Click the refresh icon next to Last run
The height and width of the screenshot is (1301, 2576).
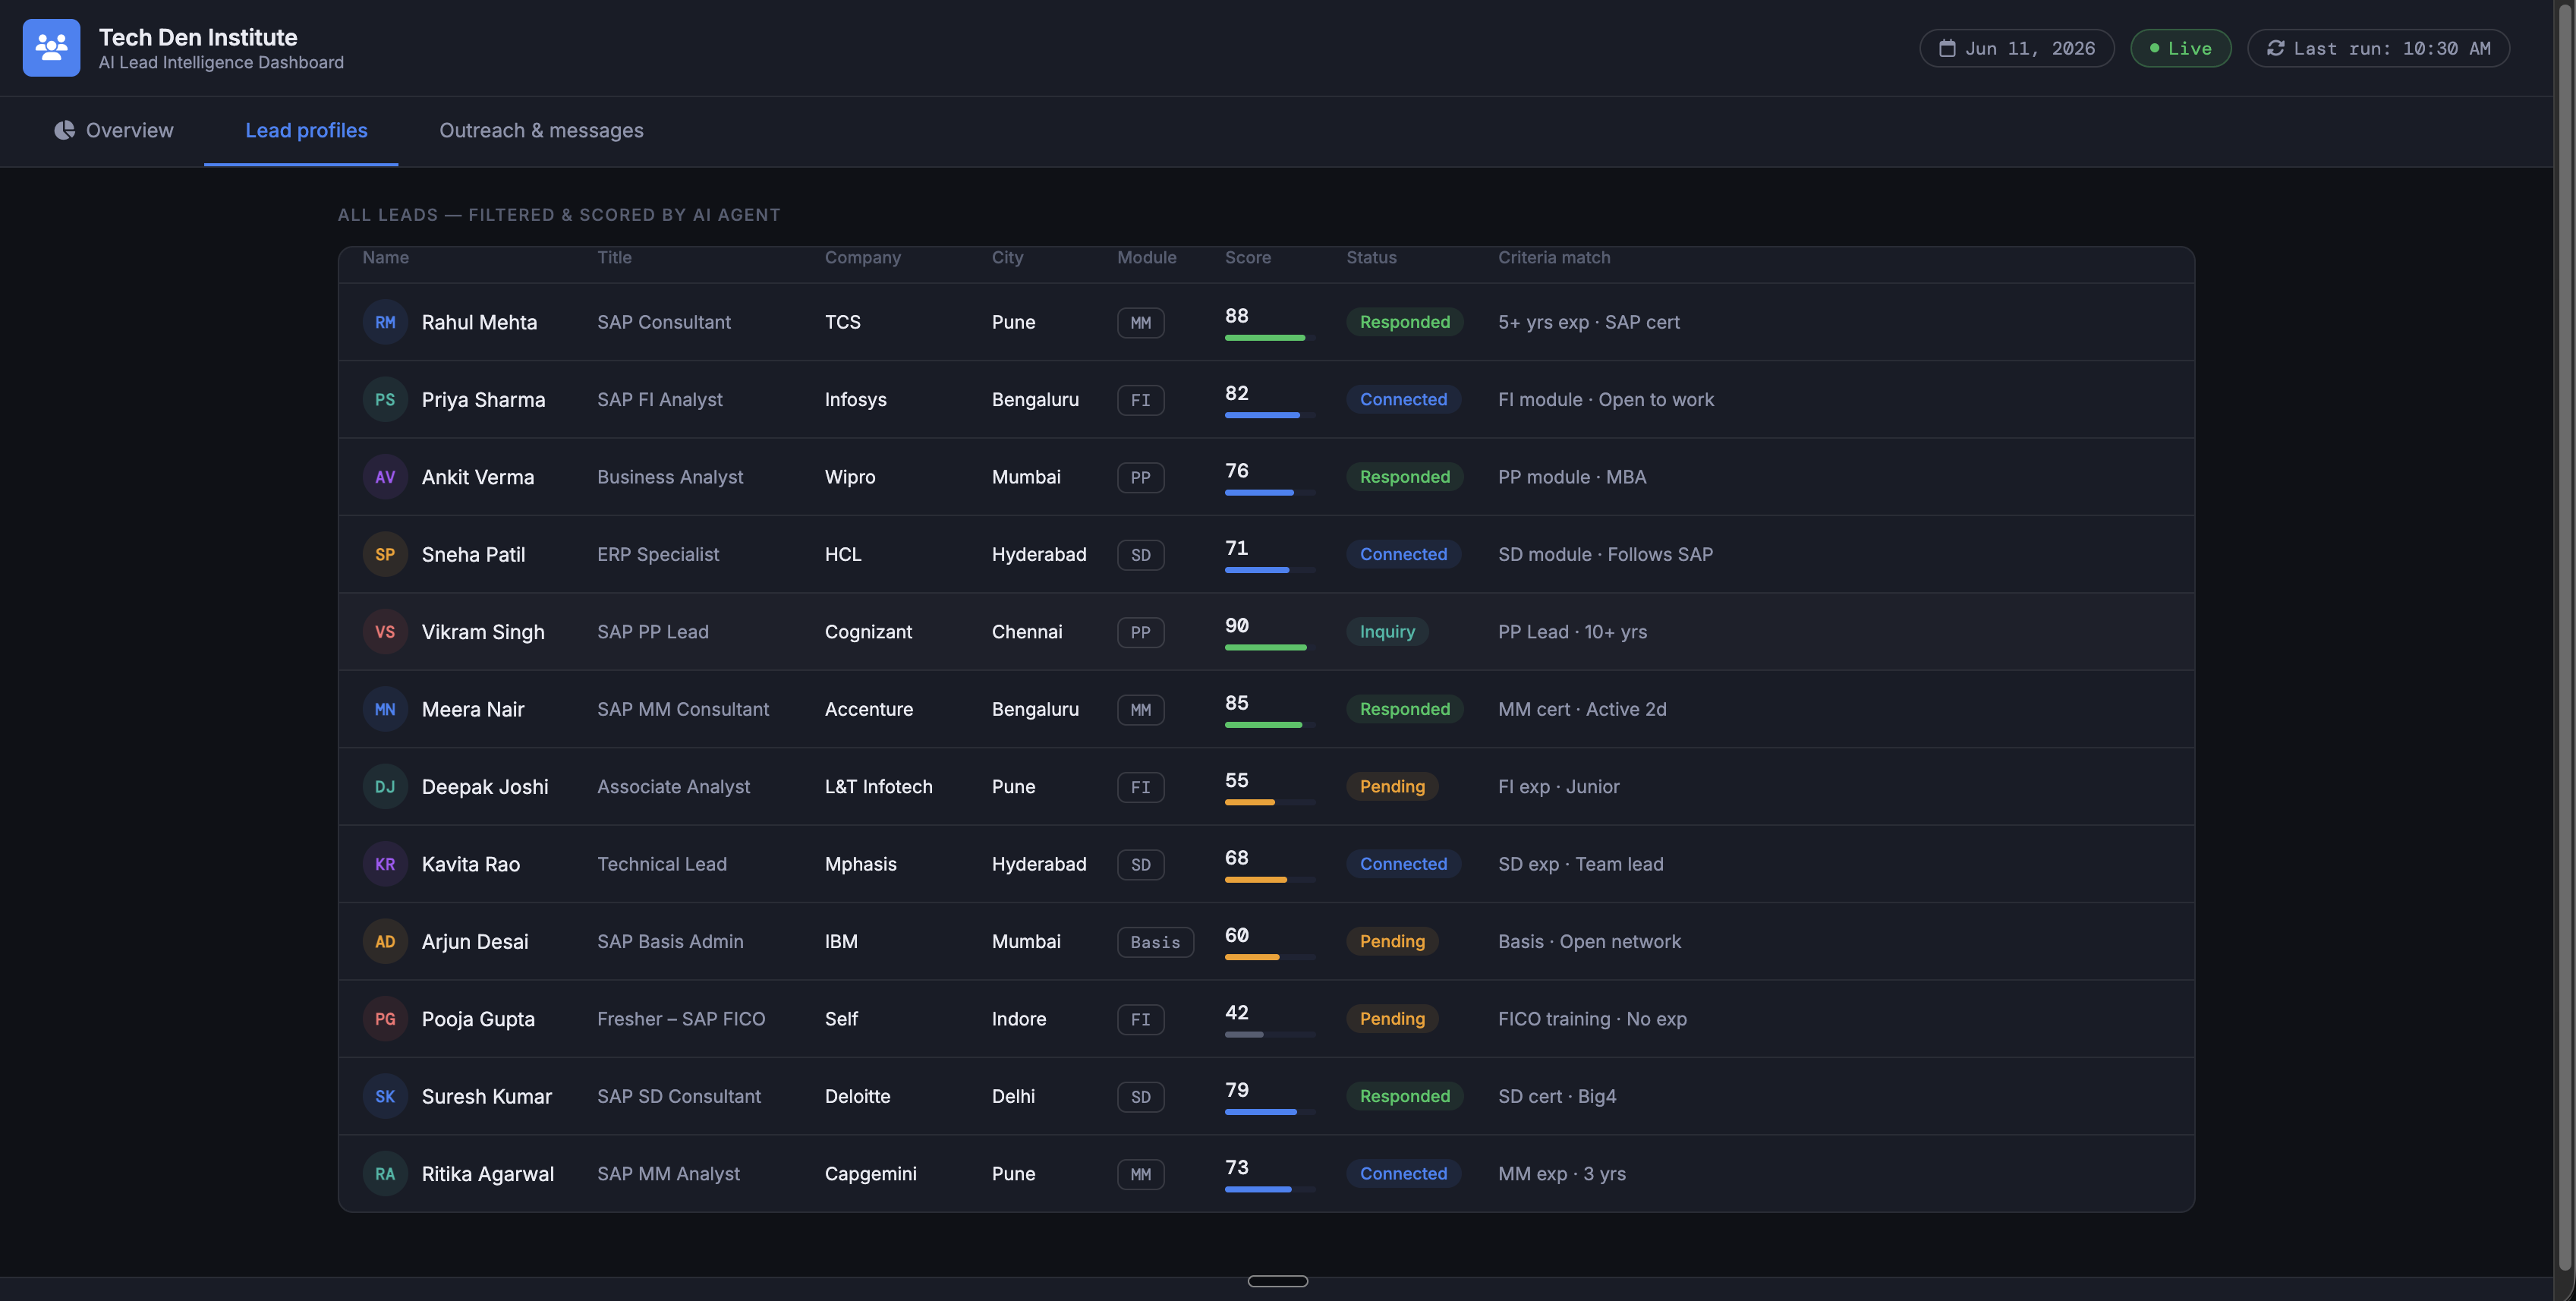point(2275,48)
